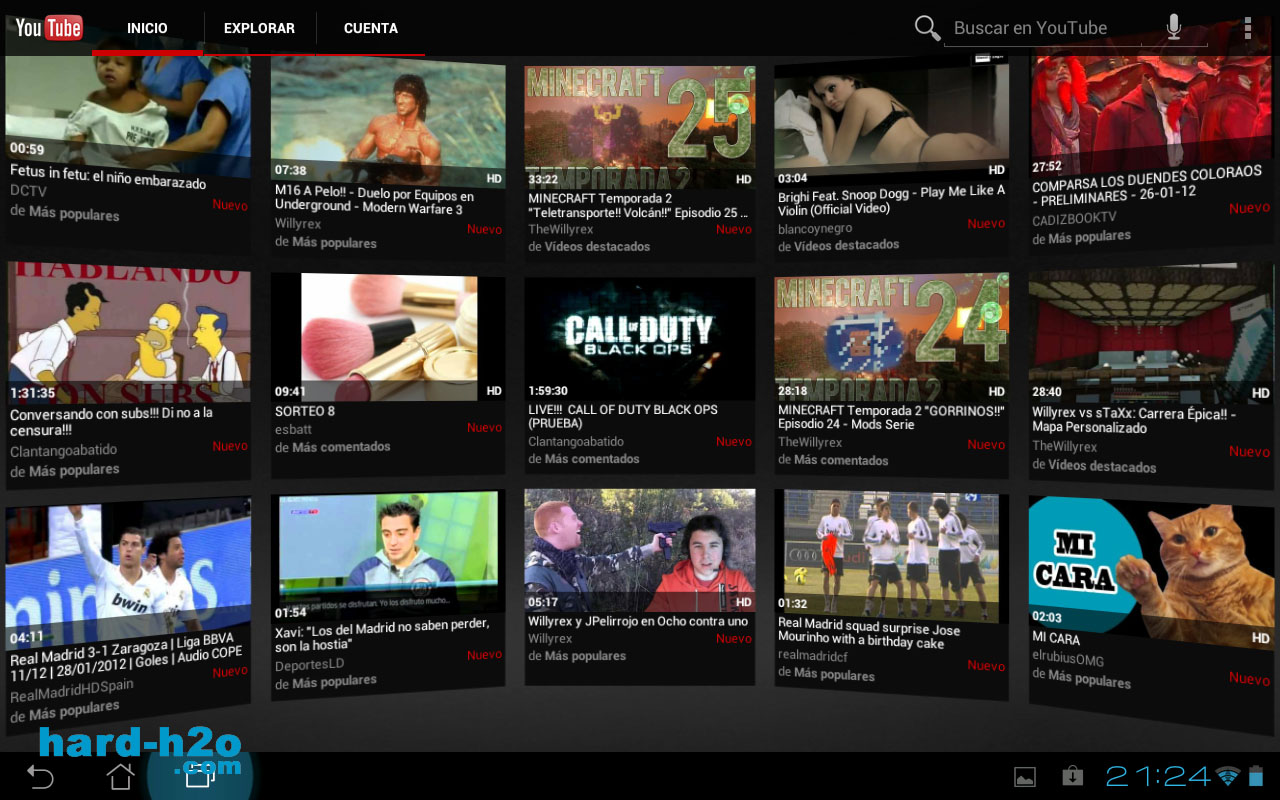Viewport: 1280px width, 800px height.
Task: Click the 27:52 duration label
Action: [1047, 166]
